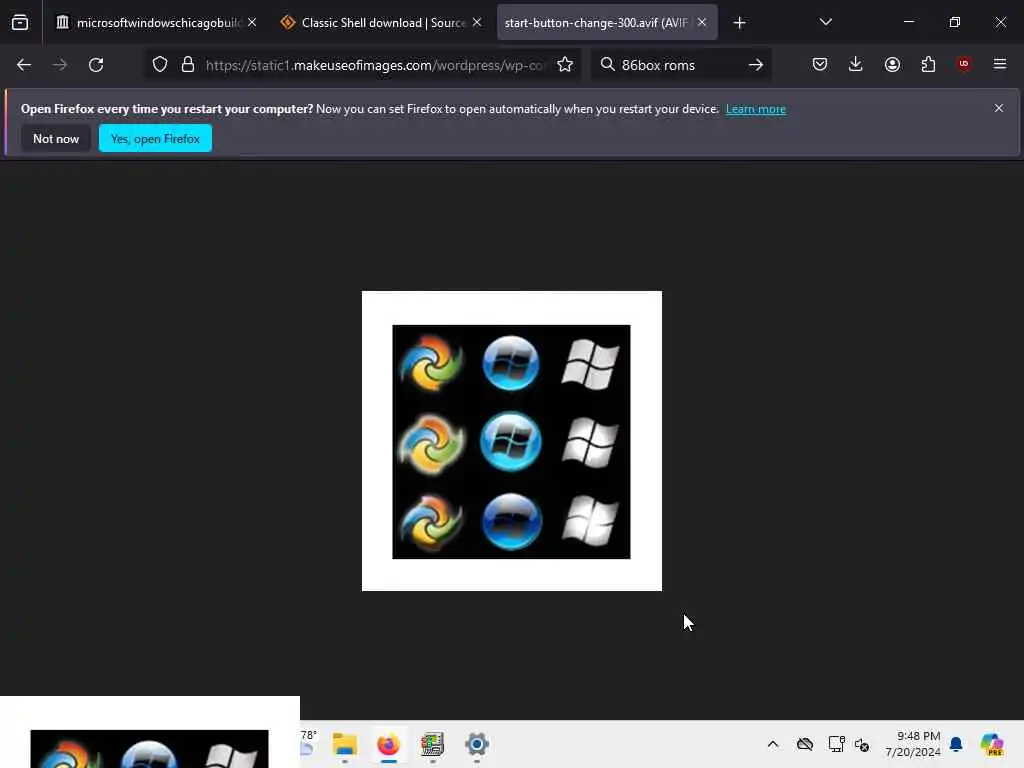Open the taskbar app beside Firefox

coord(432,744)
